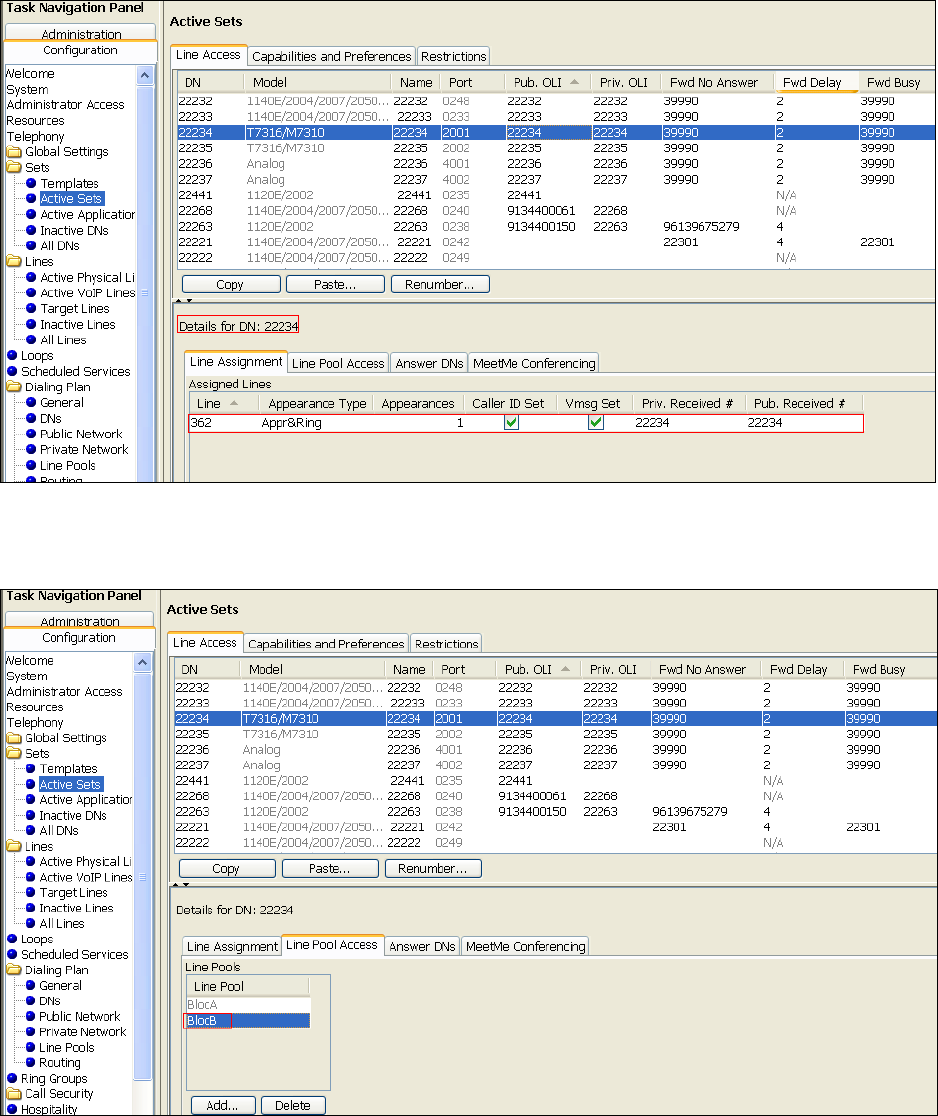Switch to MeetMe Conferencing tab in upper window
The image size is (938, 1116).
pos(534,363)
